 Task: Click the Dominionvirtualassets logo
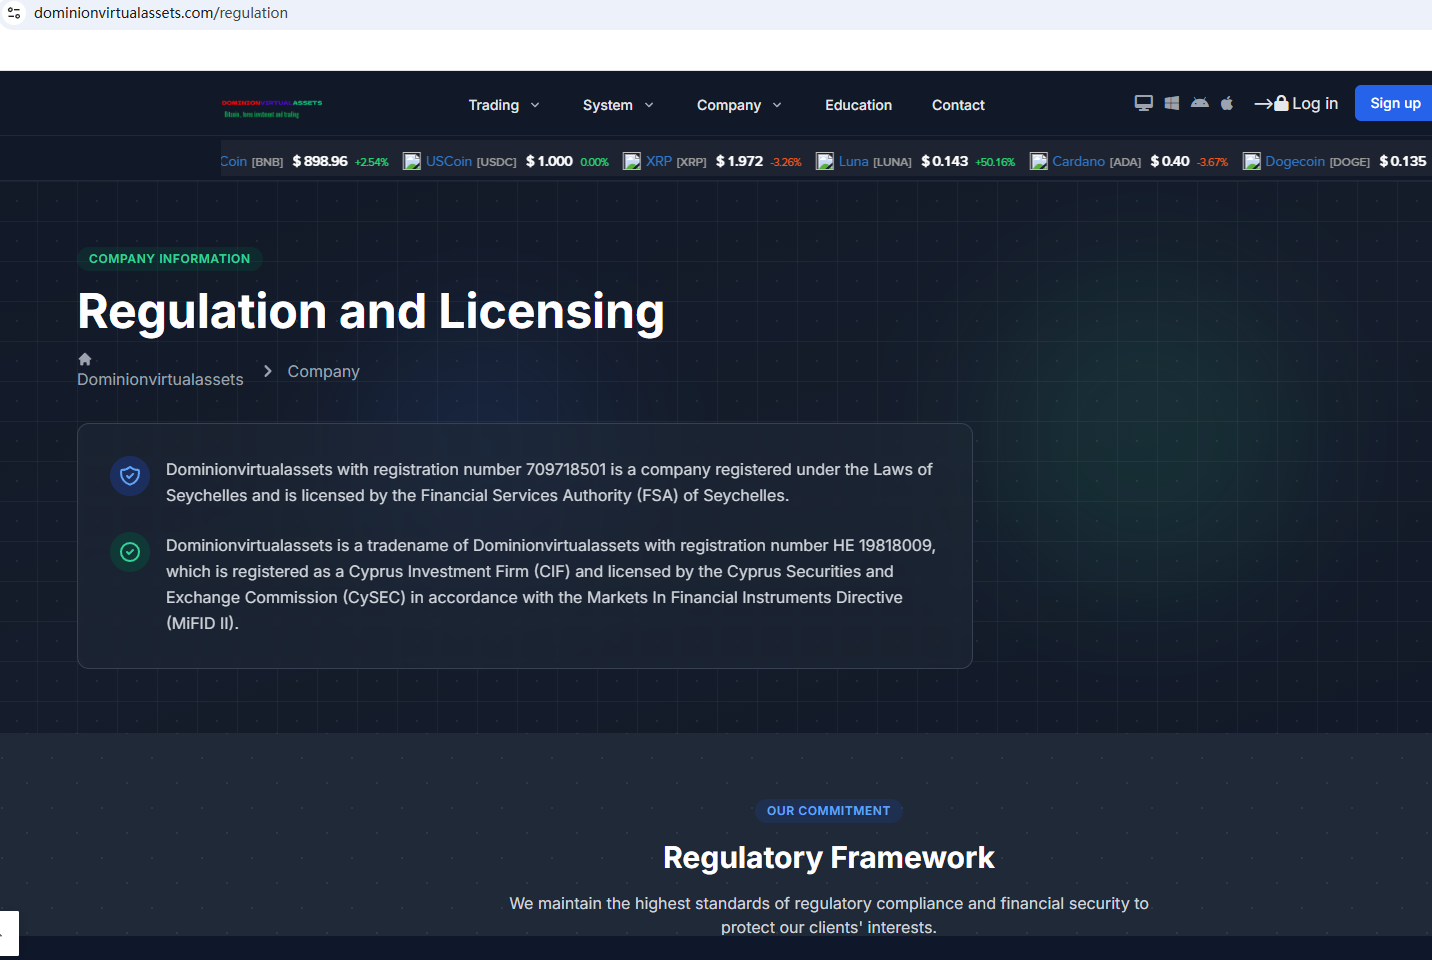click(272, 107)
